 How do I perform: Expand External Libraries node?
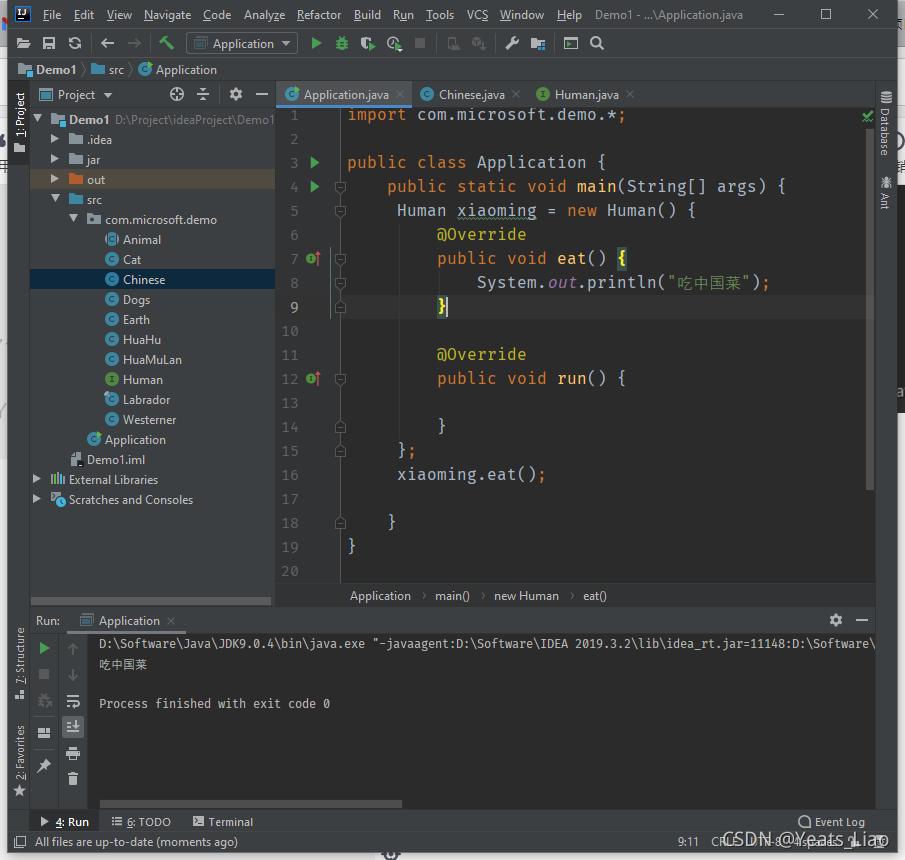(38, 480)
